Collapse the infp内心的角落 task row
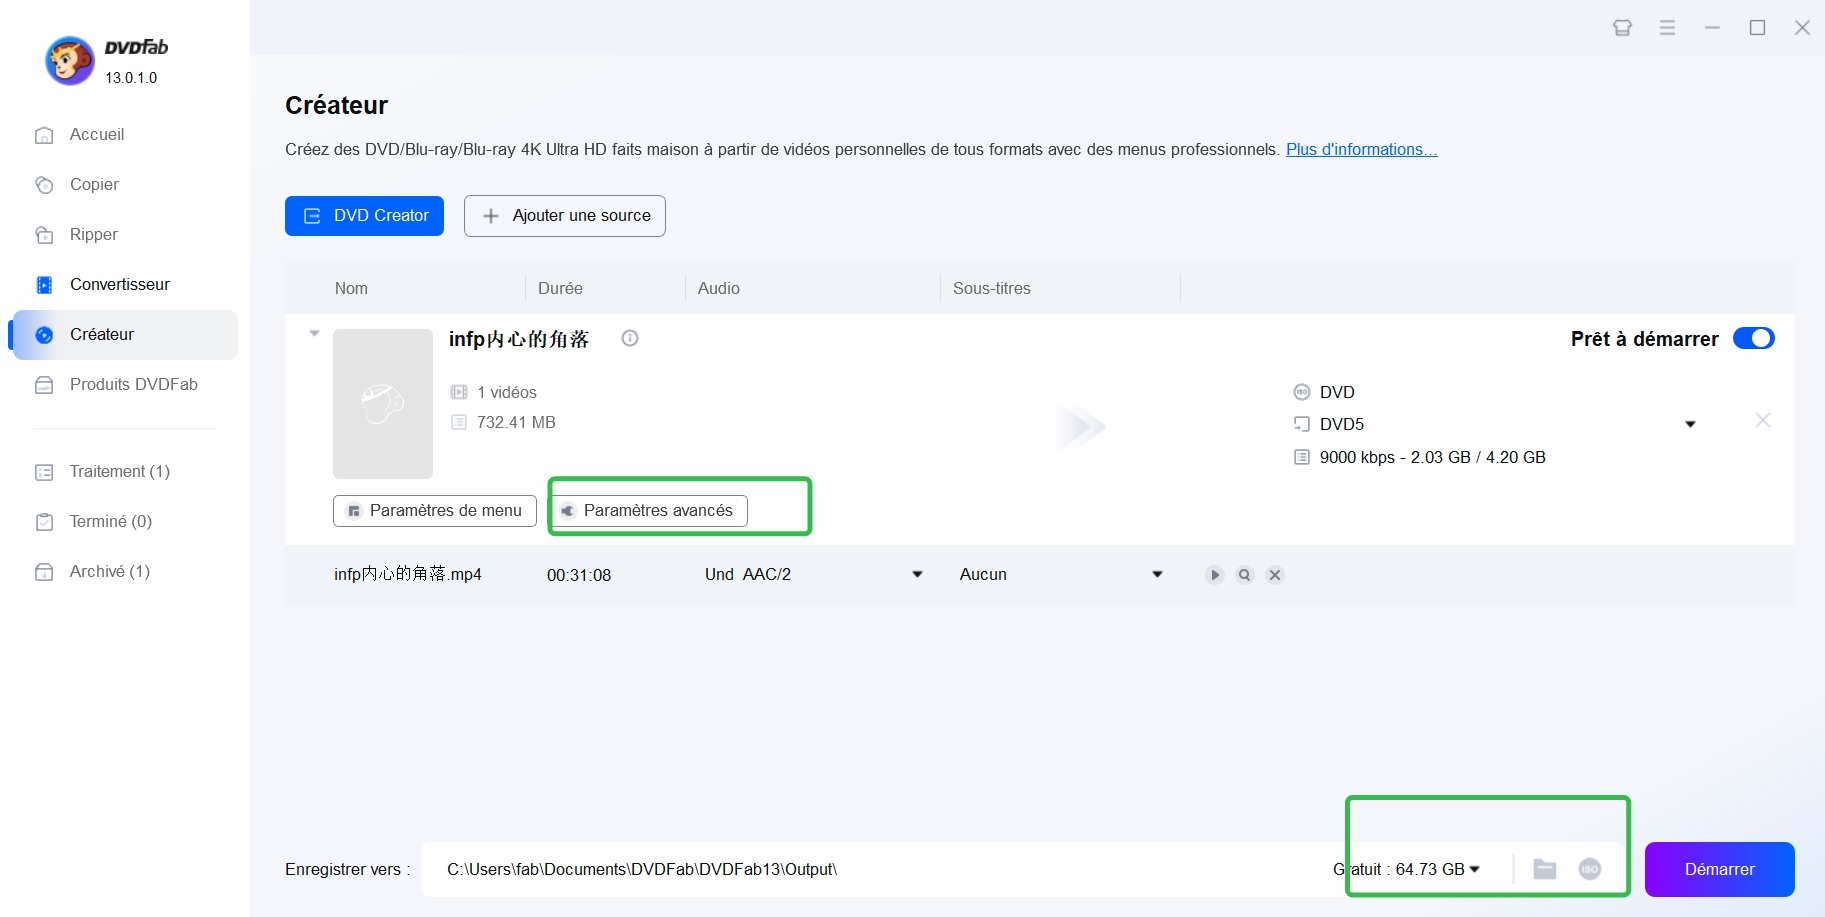The width and height of the screenshot is (1825, 917). (x=314, y=333)
